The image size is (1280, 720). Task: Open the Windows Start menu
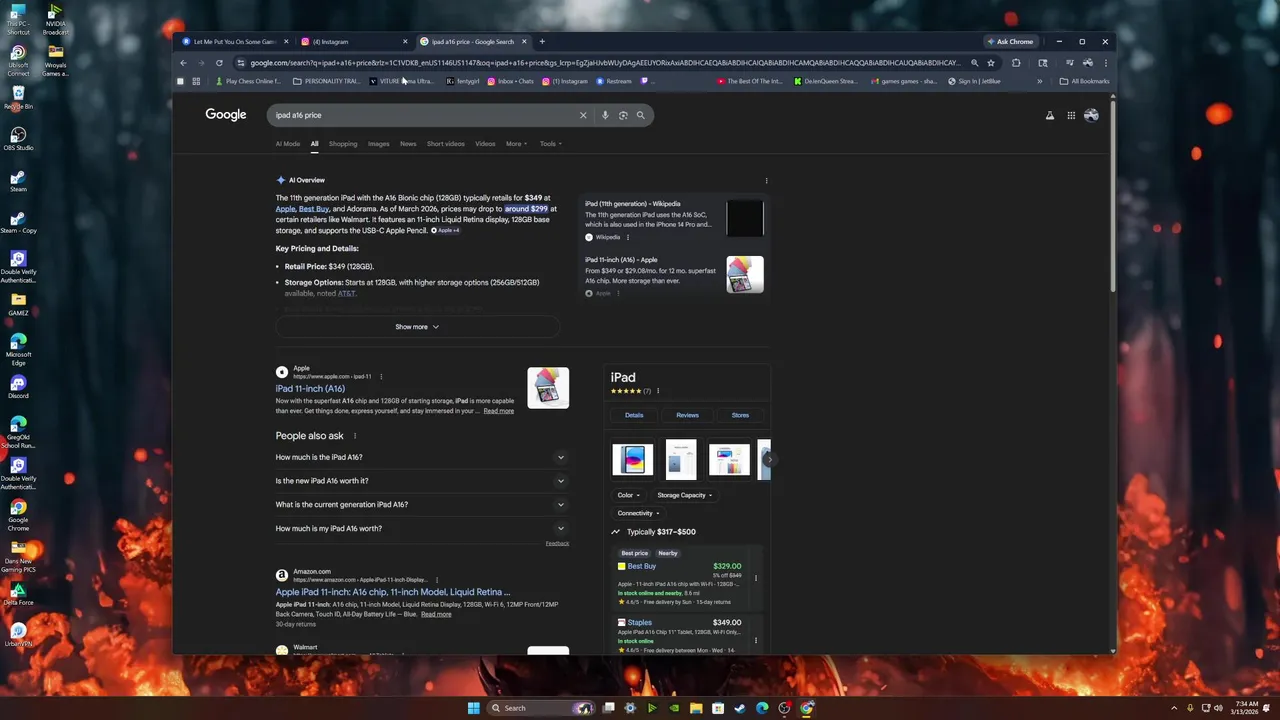point(473,708)
